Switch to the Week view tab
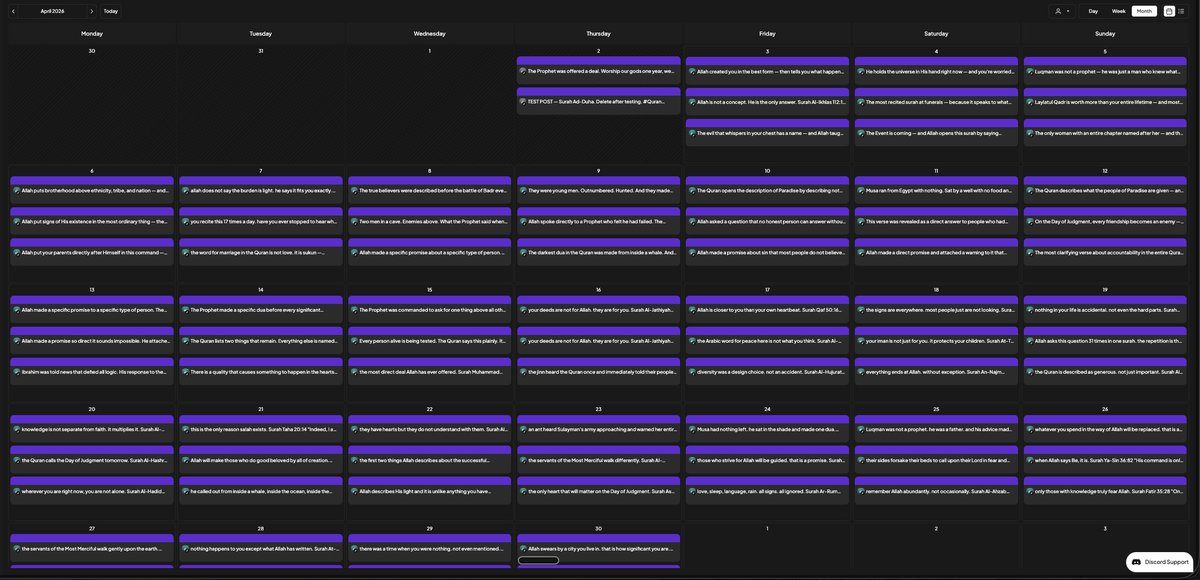 [1118, 11]
